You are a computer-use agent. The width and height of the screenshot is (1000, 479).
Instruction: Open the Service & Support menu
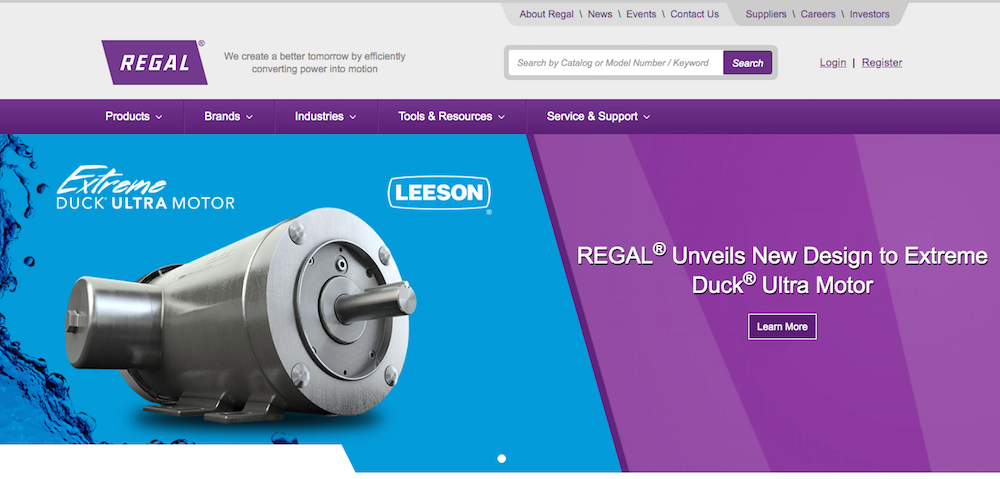tap(598, 117)
